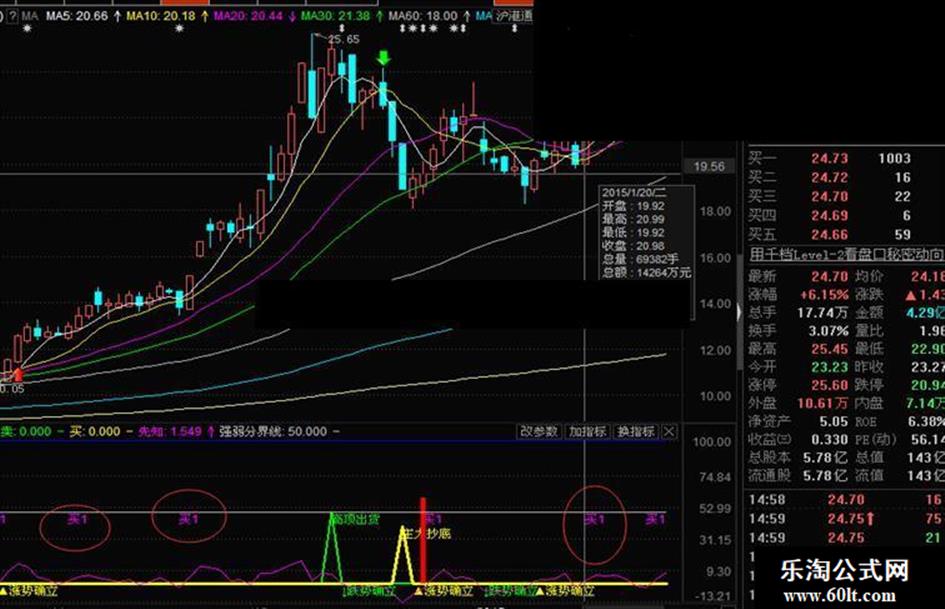Click the 总手 value 17.74万

[822, 313]
